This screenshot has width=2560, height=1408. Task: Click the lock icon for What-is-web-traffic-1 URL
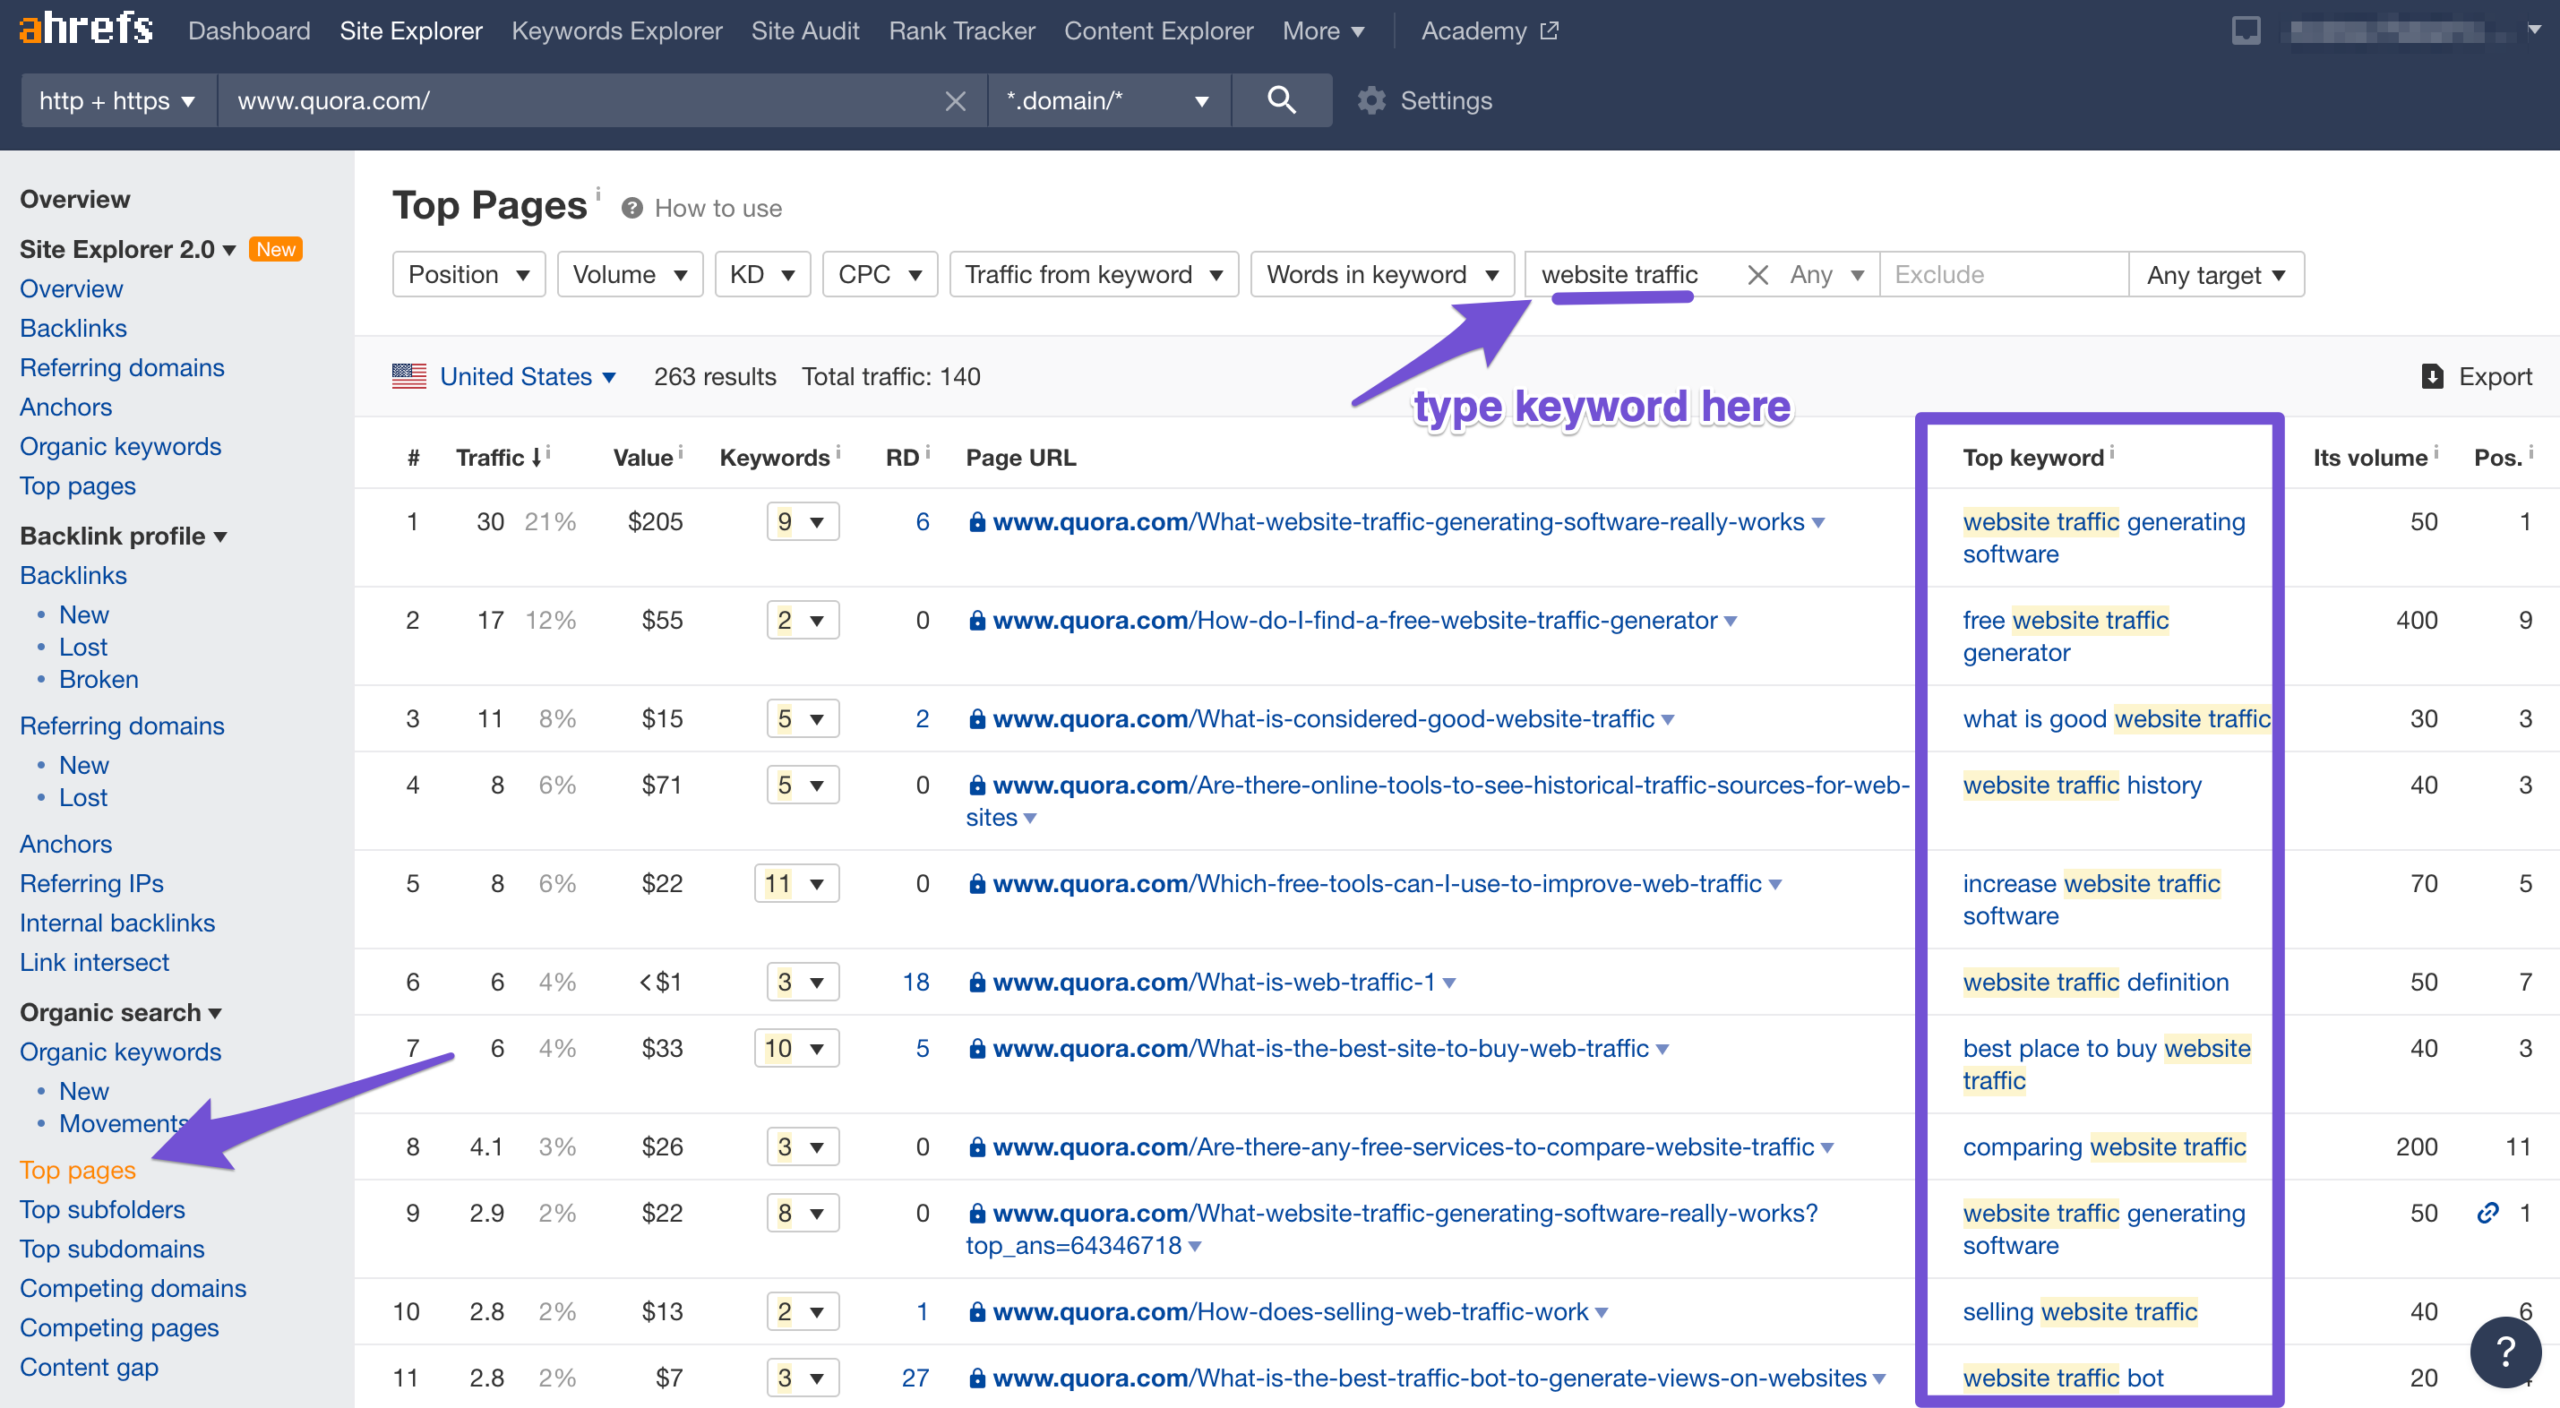point(977,982)
